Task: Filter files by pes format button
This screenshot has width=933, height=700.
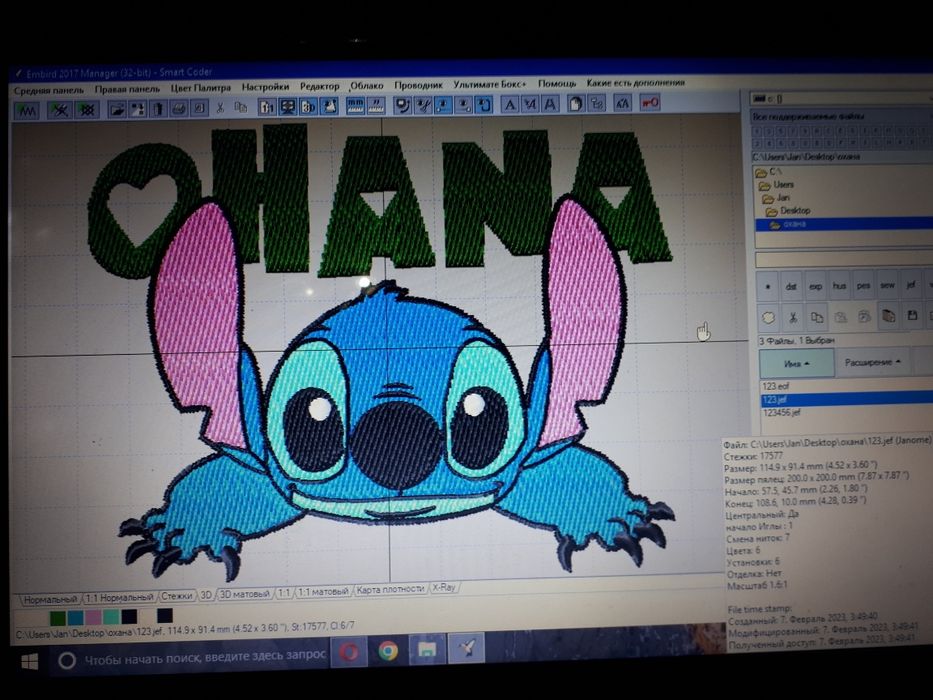Action: tap(863, 286)
